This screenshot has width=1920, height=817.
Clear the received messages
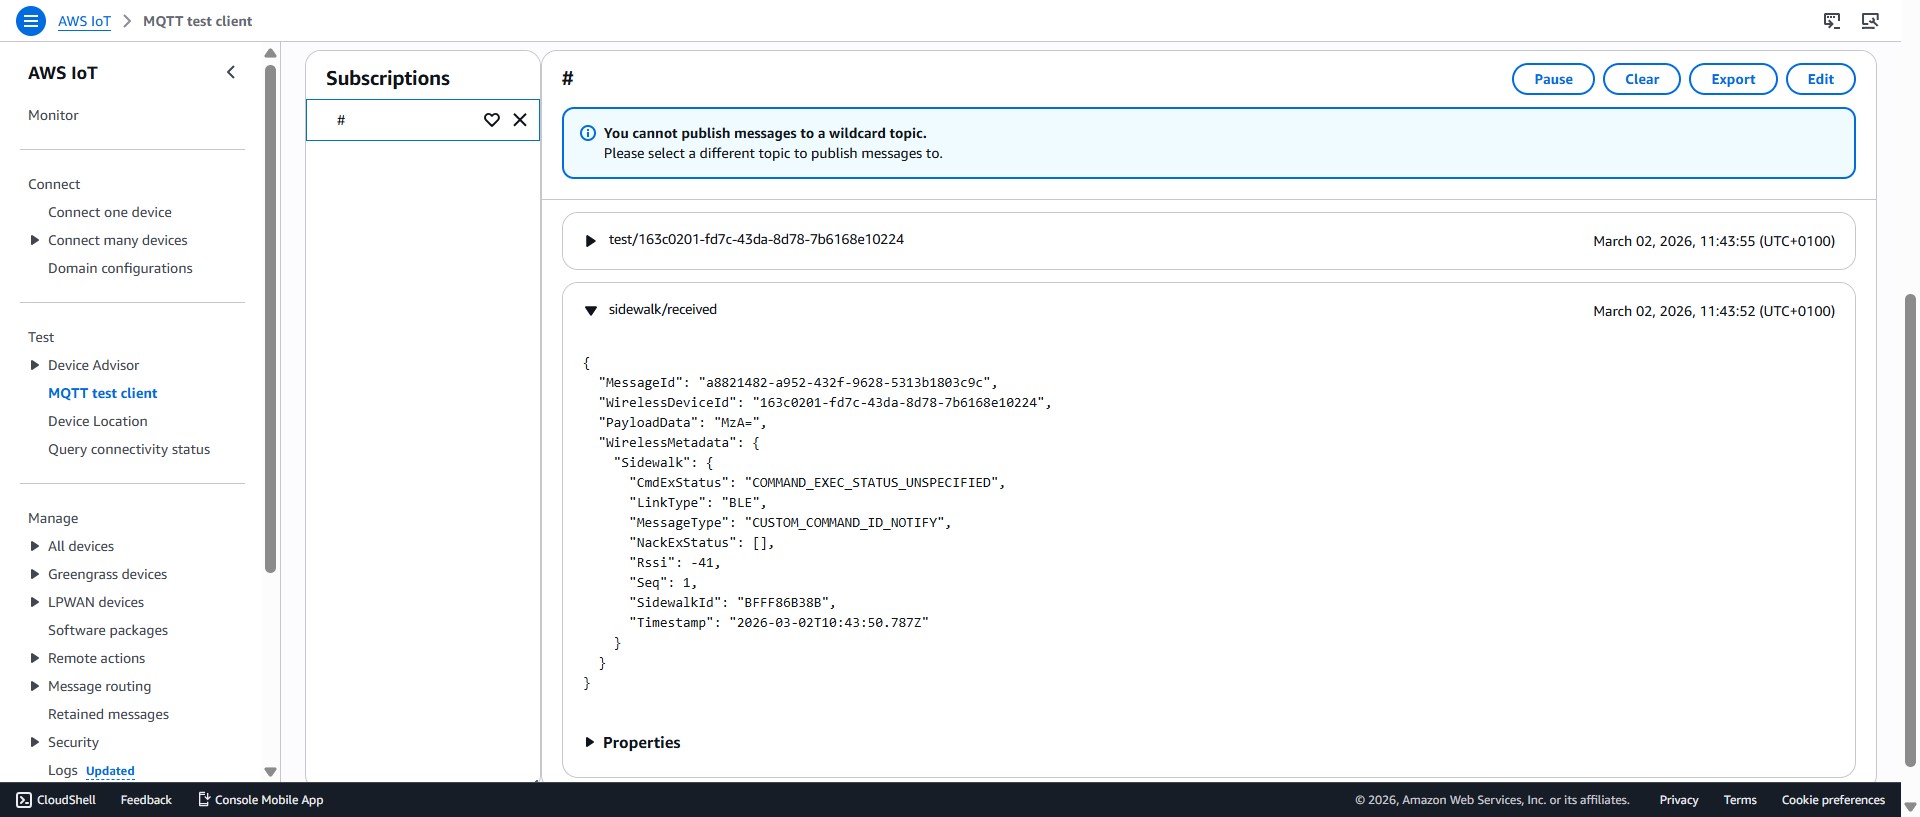tap(1641, 79)
